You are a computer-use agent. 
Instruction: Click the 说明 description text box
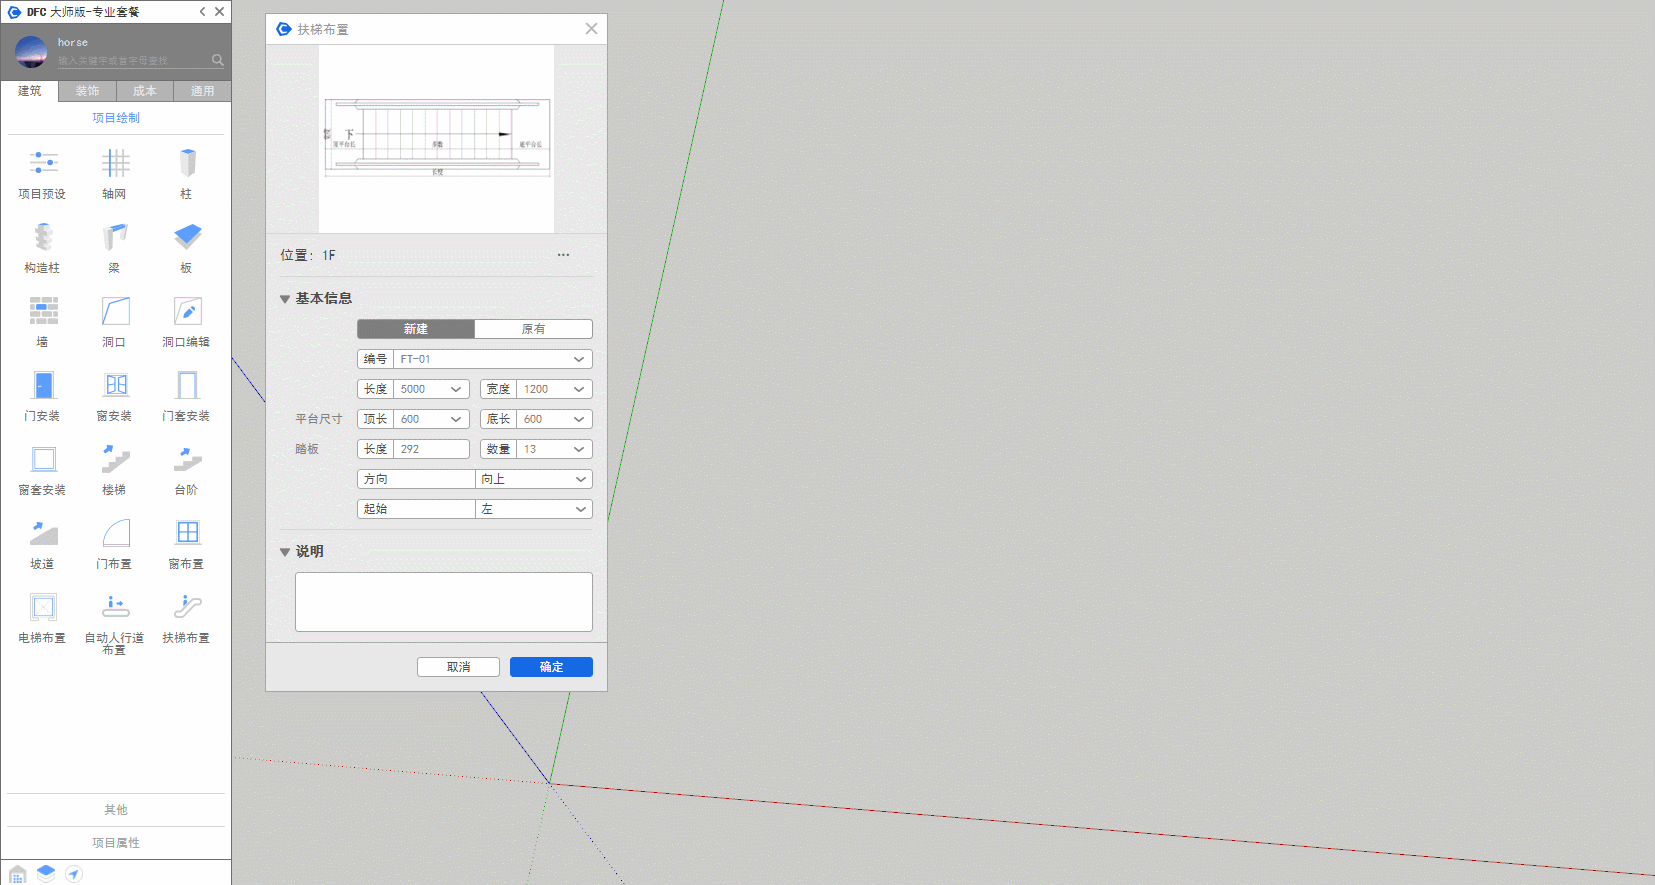pyautogui.click(x=443, y=602)
